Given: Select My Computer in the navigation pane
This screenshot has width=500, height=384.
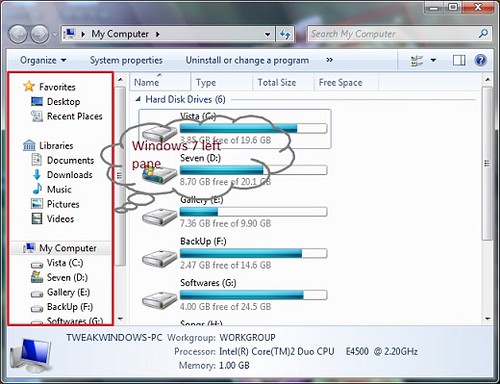Looking at the screenshot, I should pyautogui.click(x=60, y=248).
